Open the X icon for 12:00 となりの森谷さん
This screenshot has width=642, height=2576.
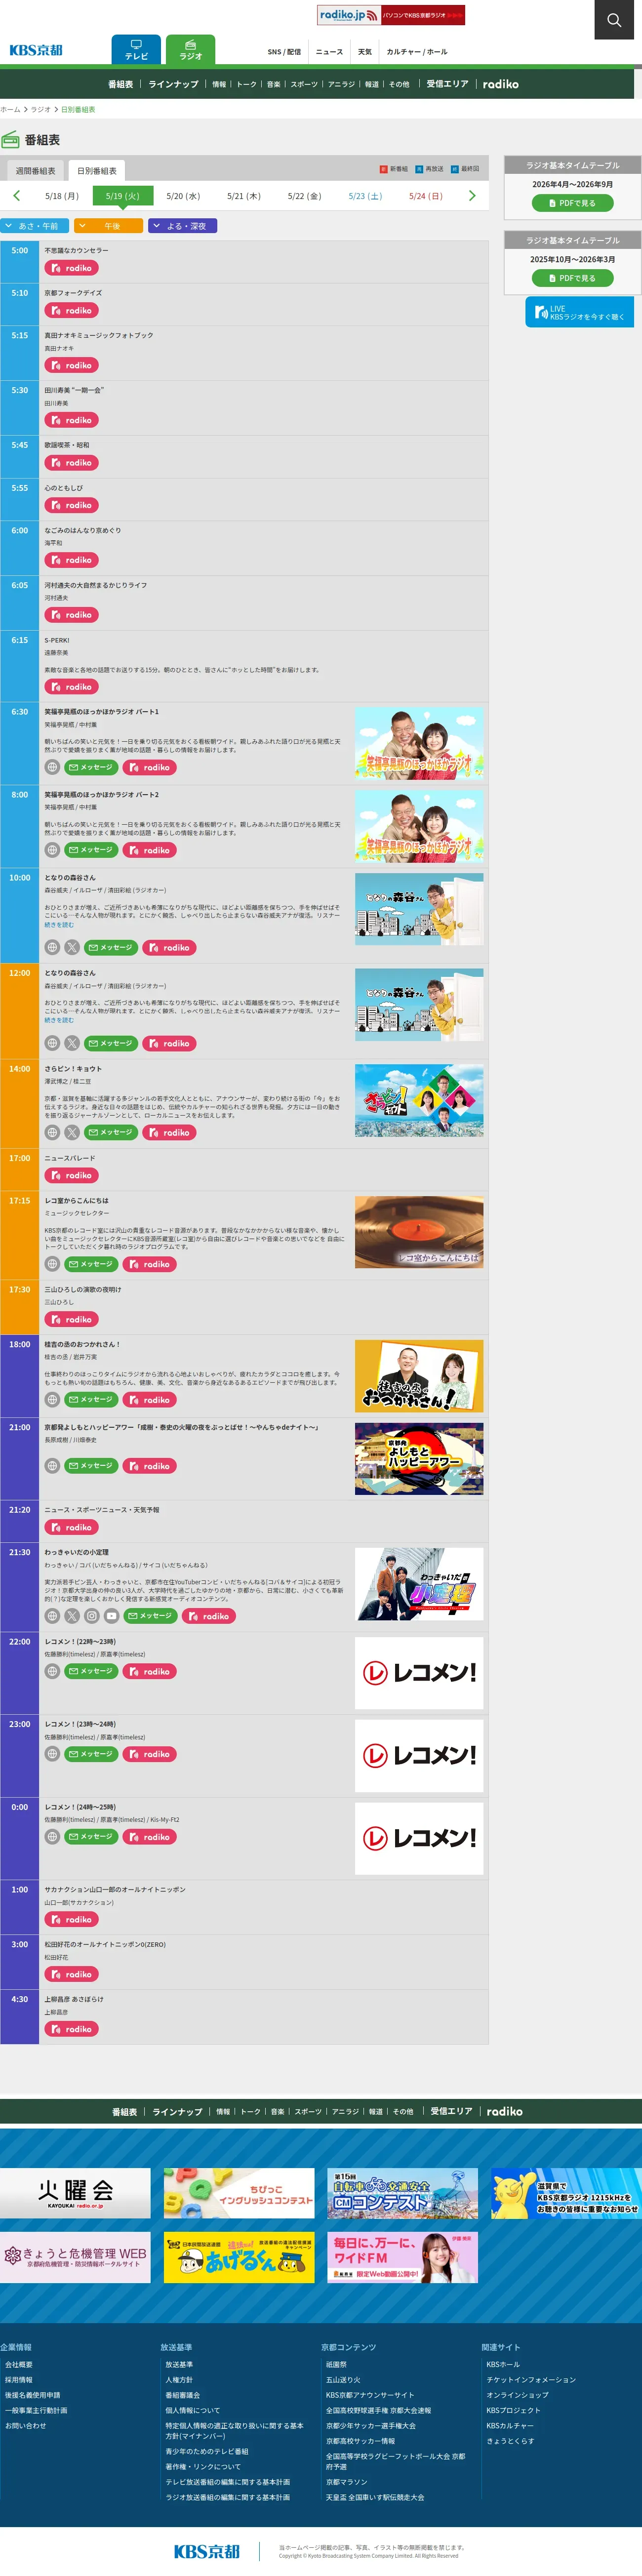tap(72, 1043)
